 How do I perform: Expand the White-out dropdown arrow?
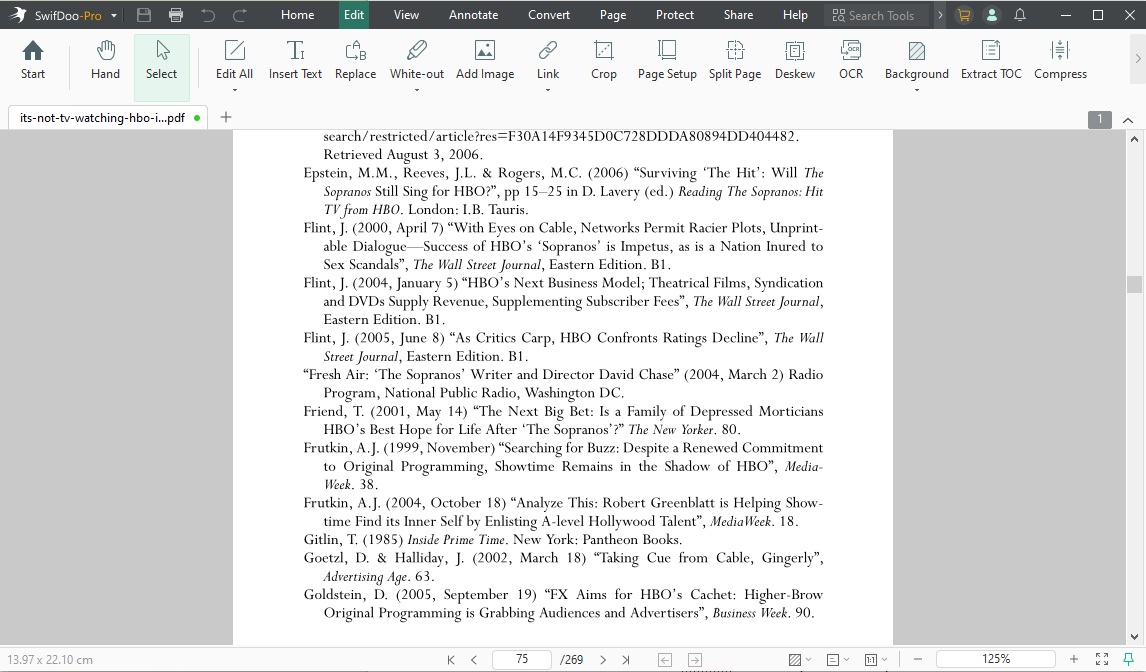417,90
